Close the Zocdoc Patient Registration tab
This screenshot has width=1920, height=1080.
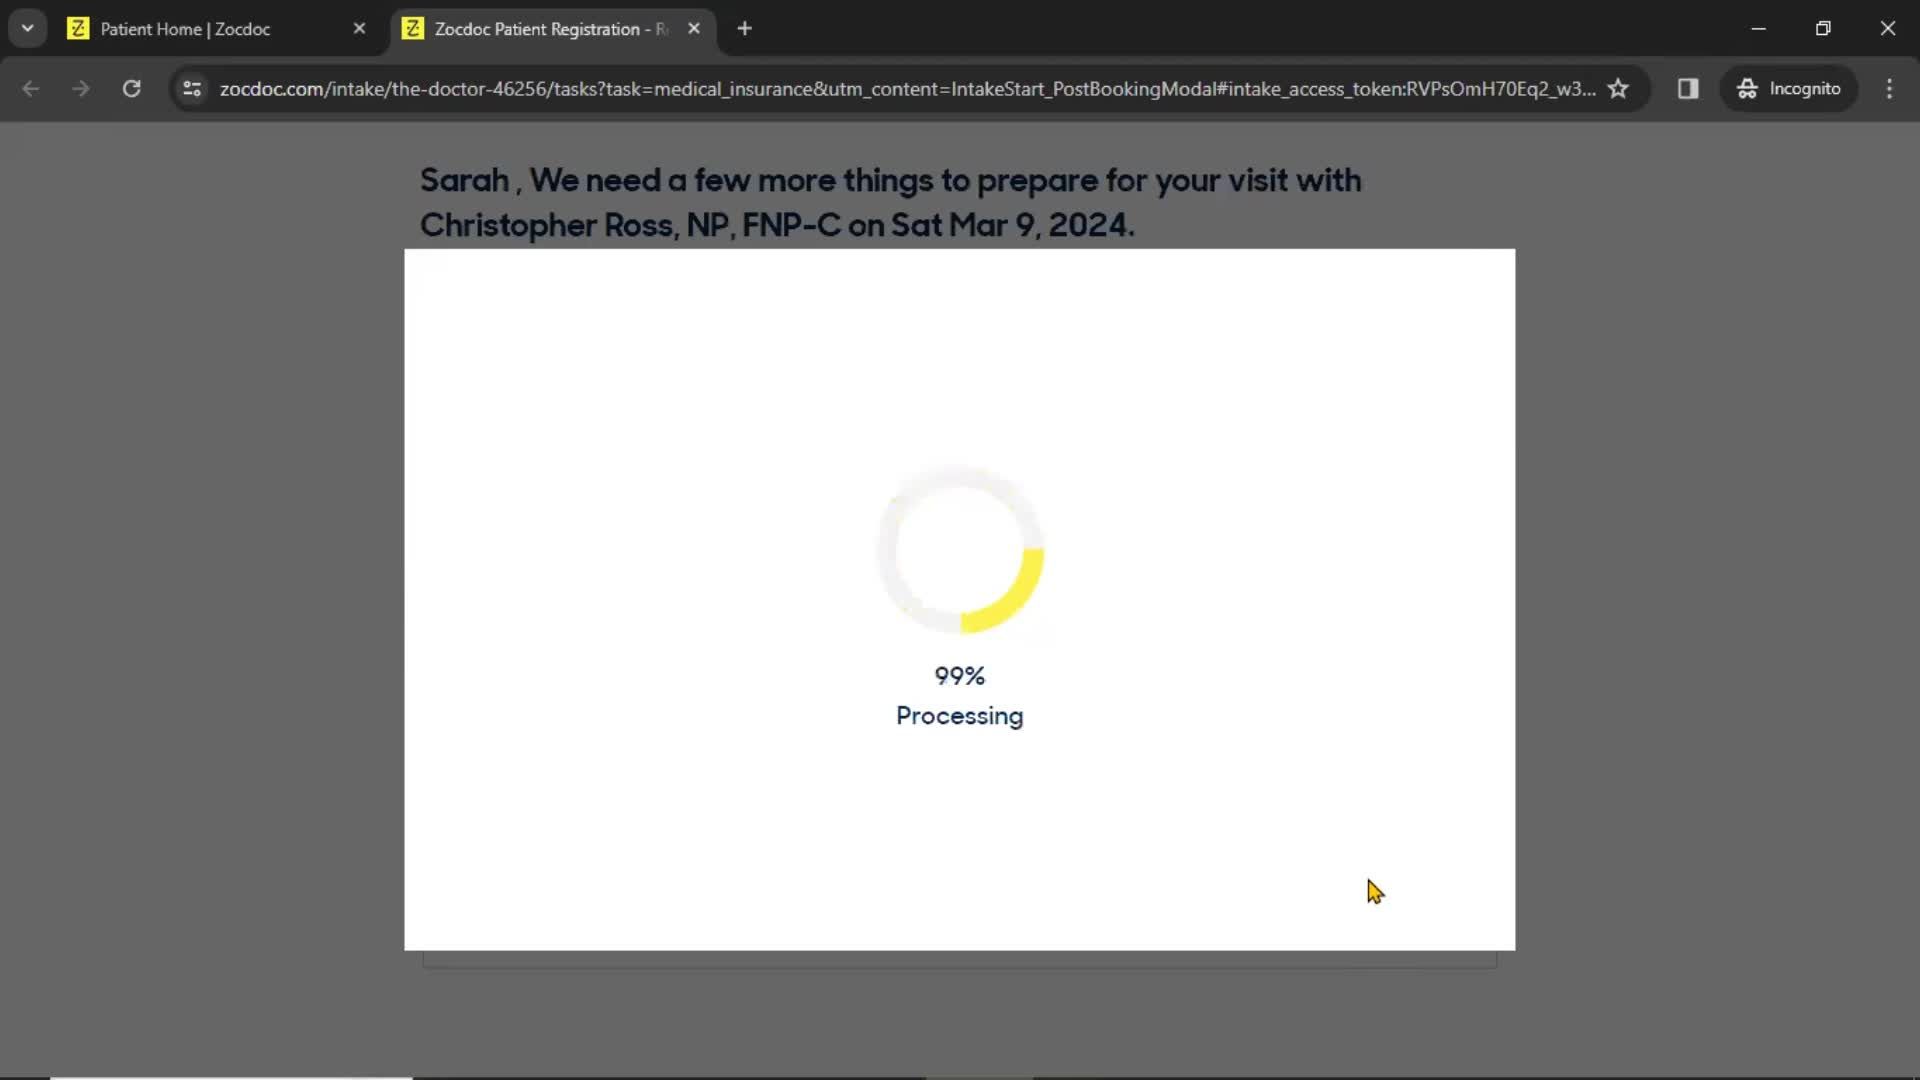(694, 28)
